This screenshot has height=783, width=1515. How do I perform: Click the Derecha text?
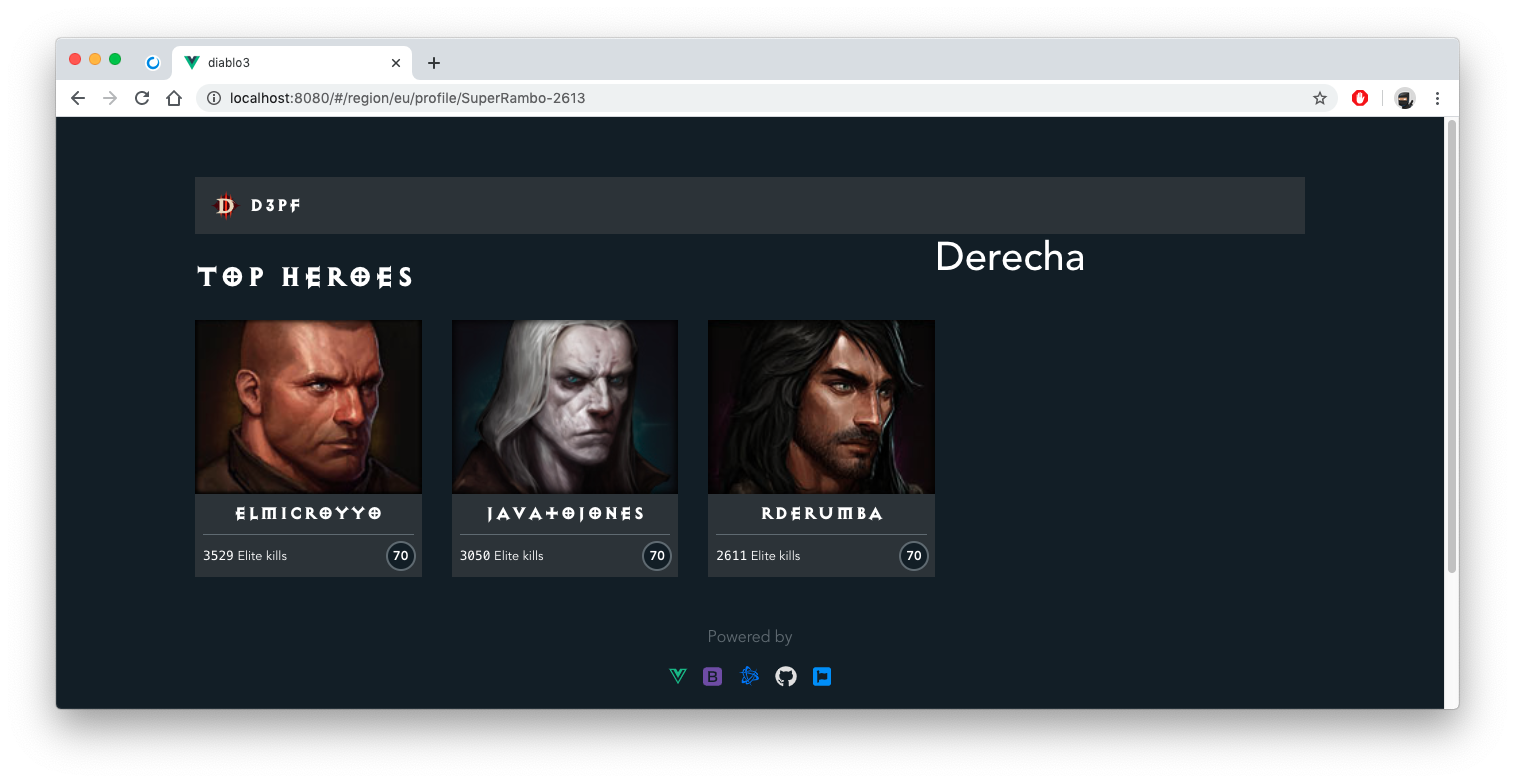coord(1010,258)
